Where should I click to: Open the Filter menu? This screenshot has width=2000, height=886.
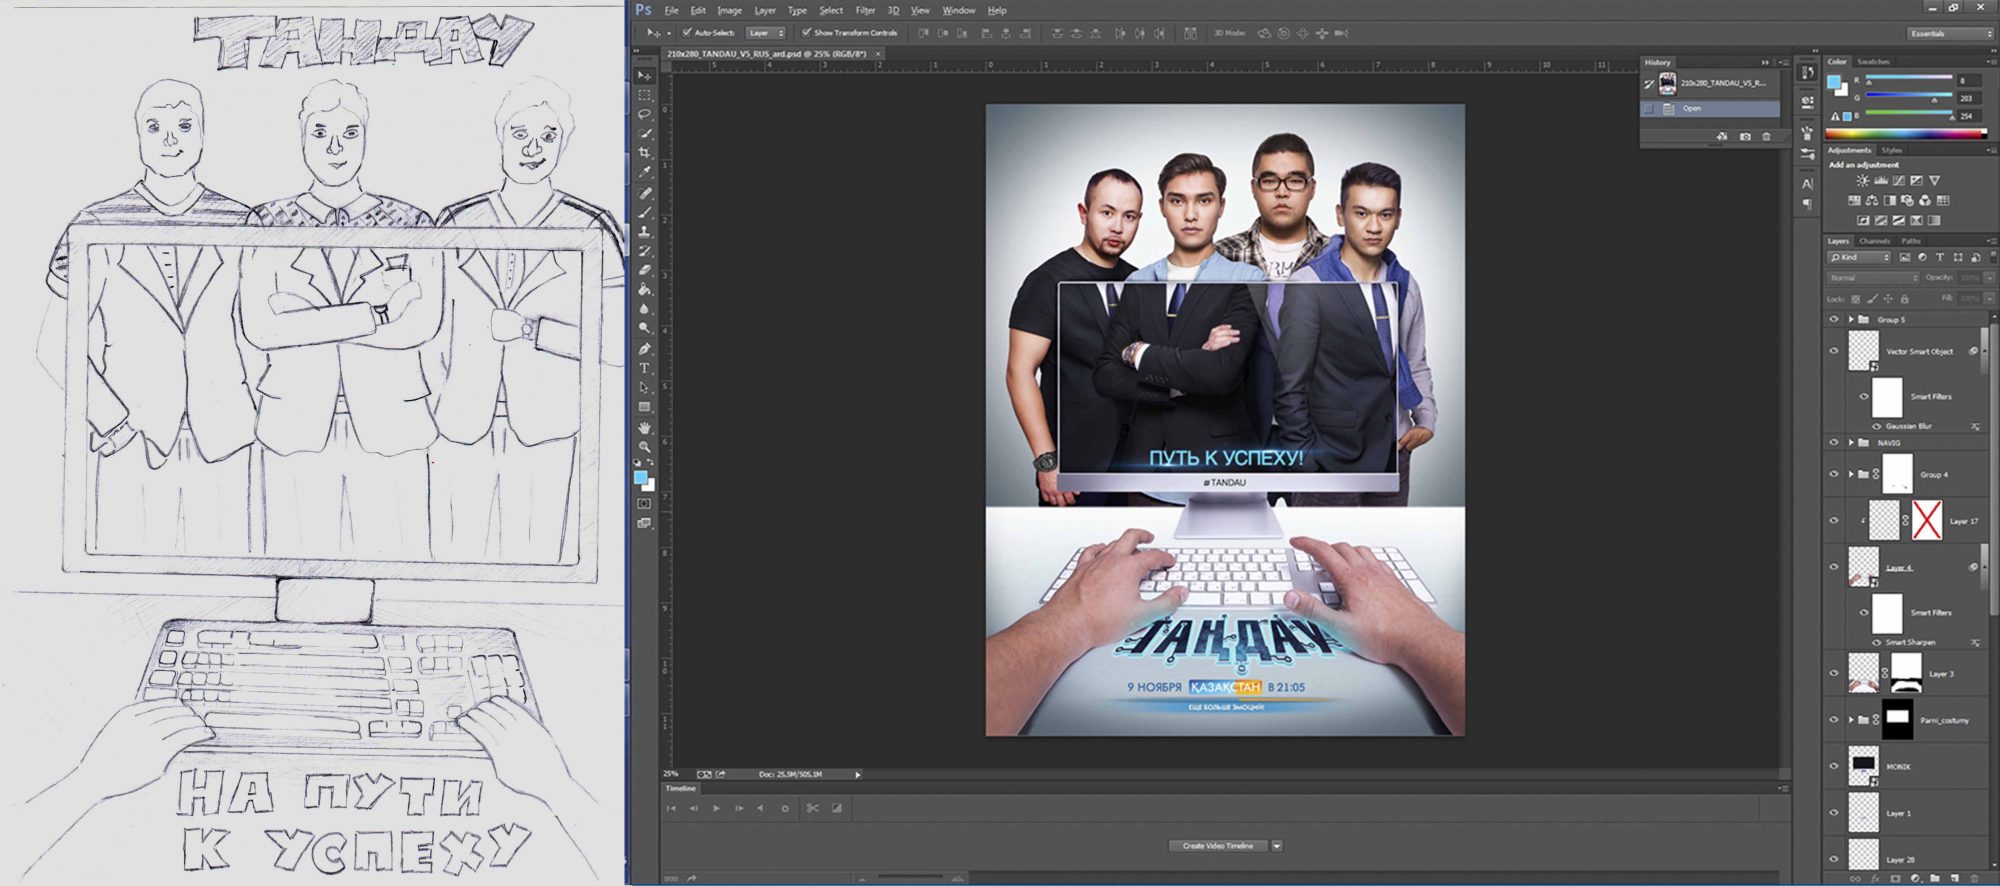(x=865, y=10)
